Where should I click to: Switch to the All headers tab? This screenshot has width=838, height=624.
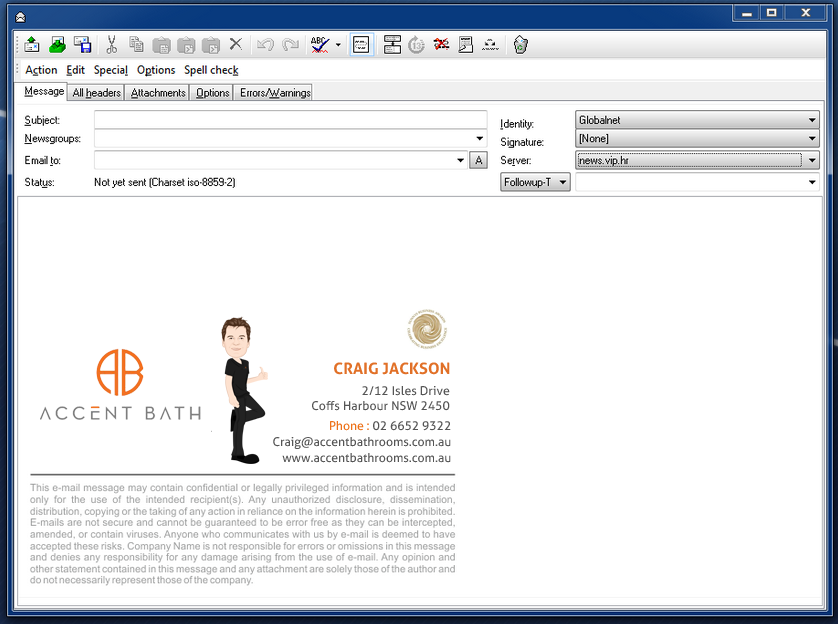pyautogui.click(x=96, y=92)
